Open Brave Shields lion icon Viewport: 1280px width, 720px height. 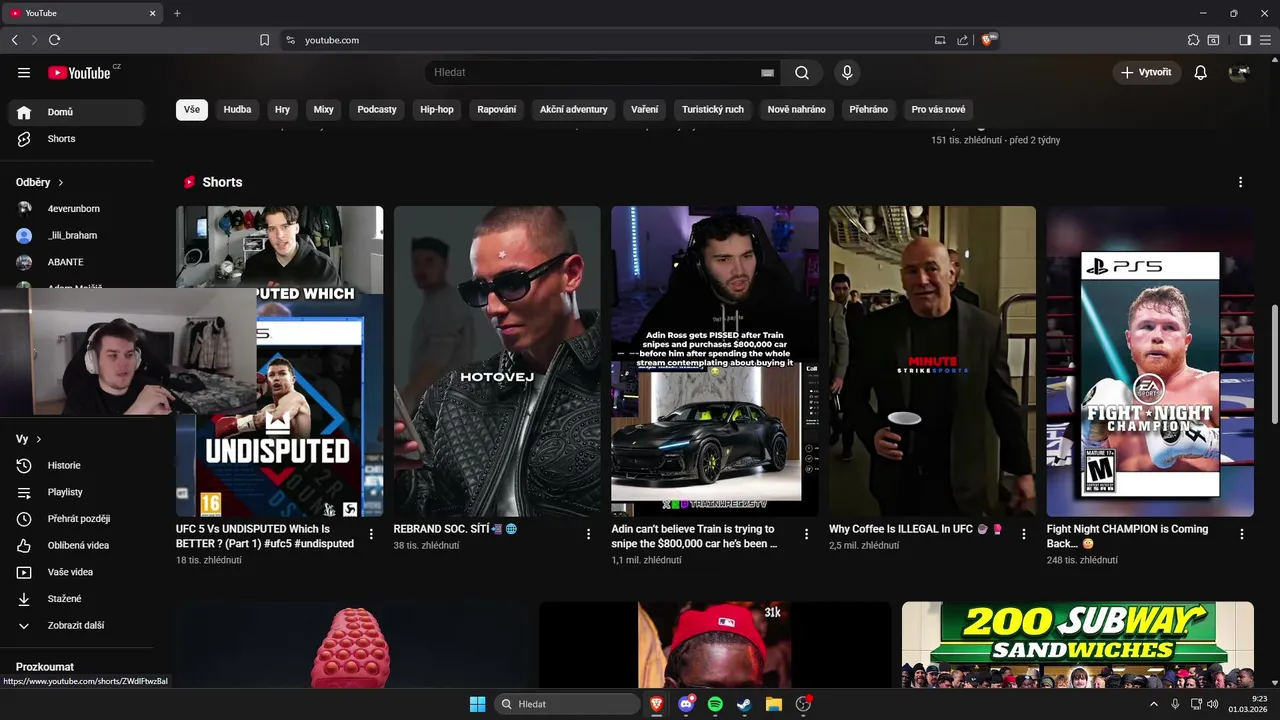[988, 40]
